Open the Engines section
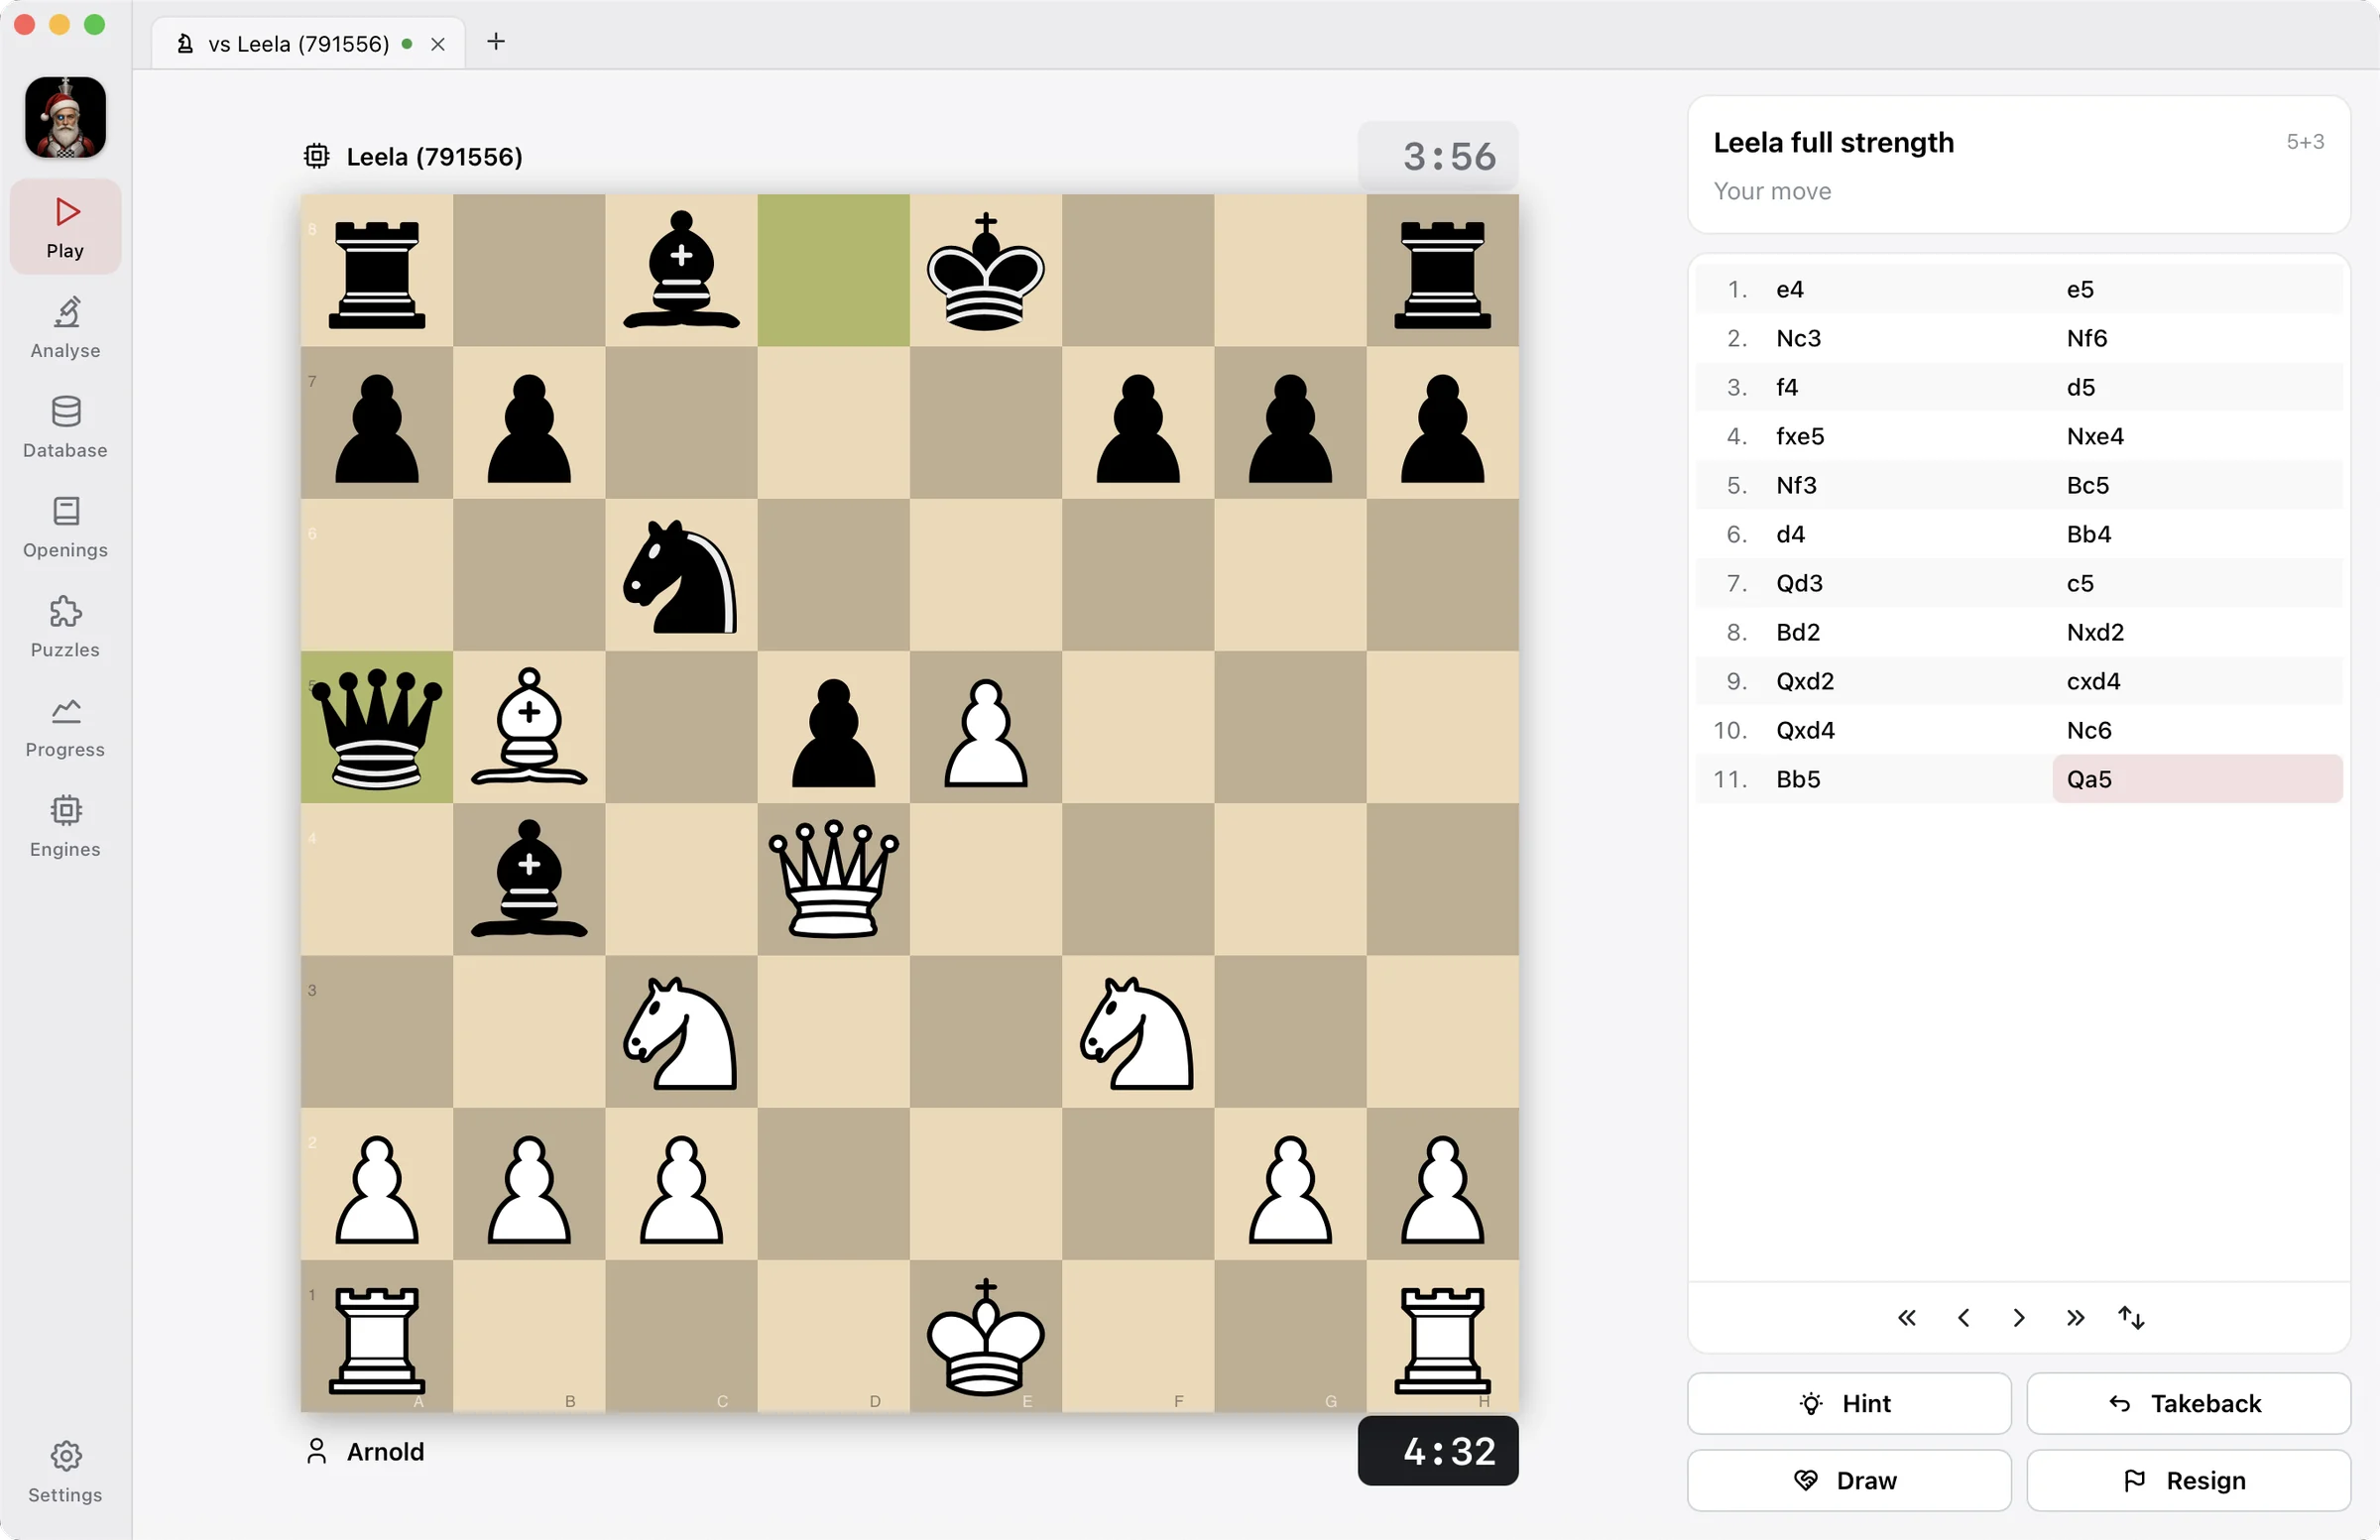Viewport: 2380px width, 1540px height. coord(65,827)
